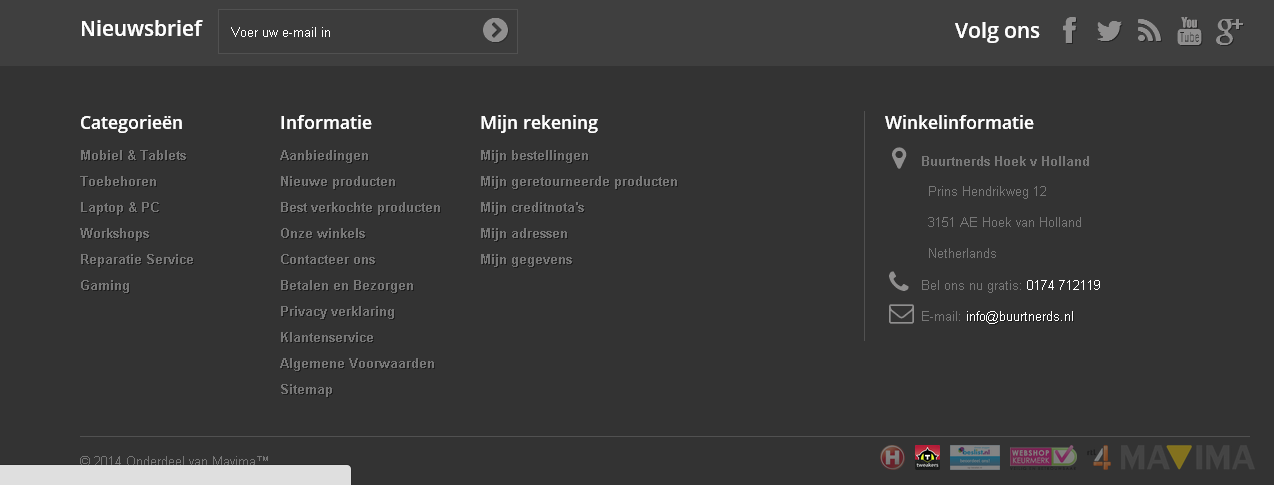View Algemene Voorwaarden page
1275x485 pixels.
click(x=357, y=363)
